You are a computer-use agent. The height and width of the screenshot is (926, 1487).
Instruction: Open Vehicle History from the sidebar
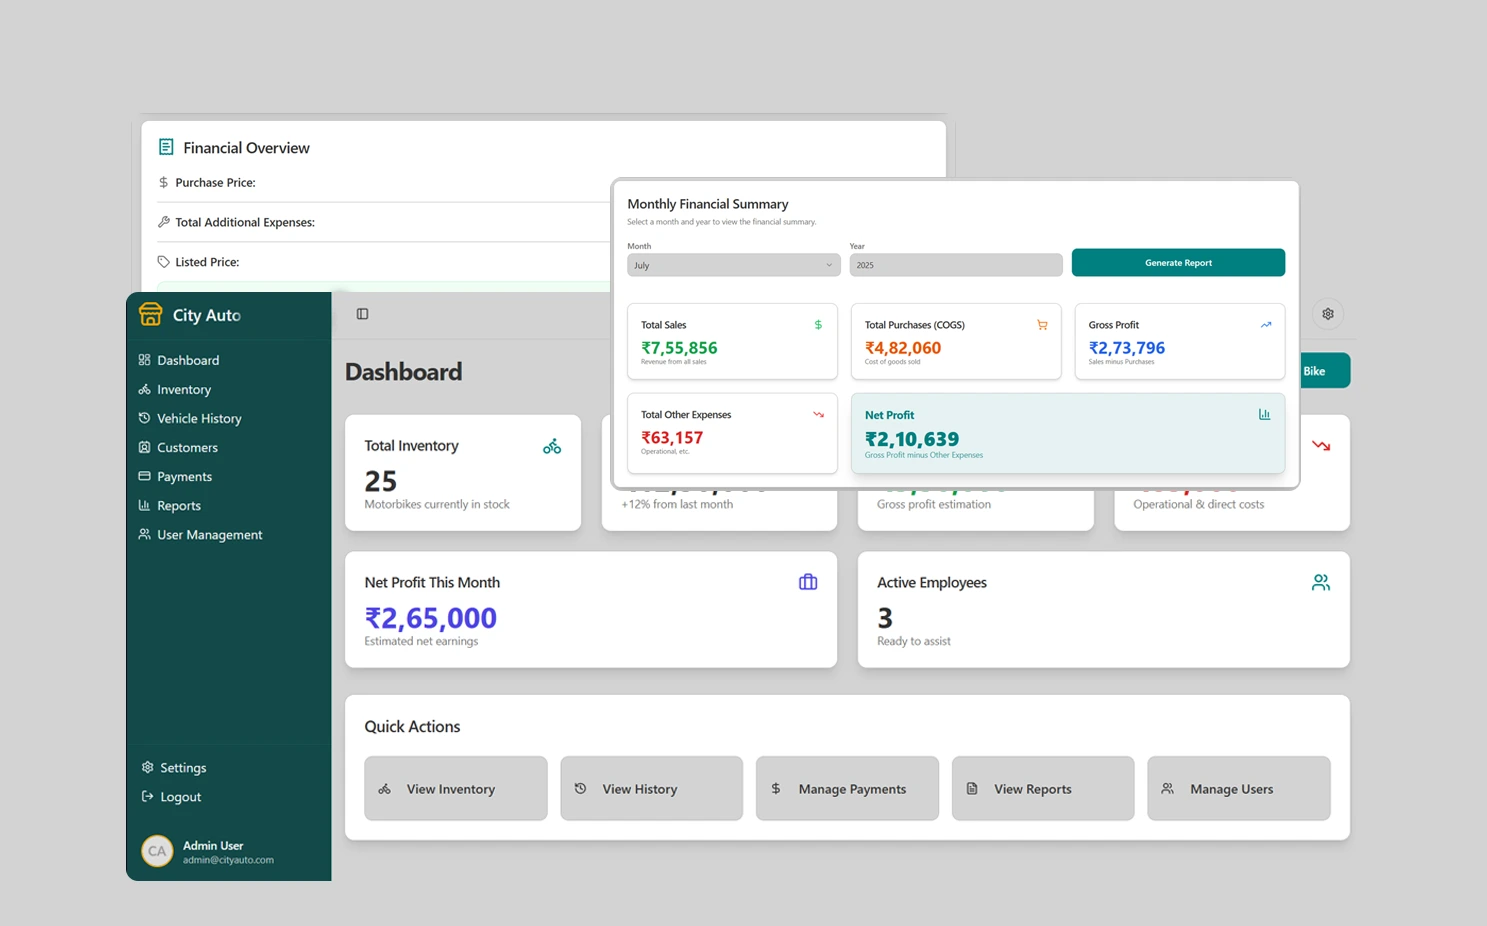coord(199,418)
